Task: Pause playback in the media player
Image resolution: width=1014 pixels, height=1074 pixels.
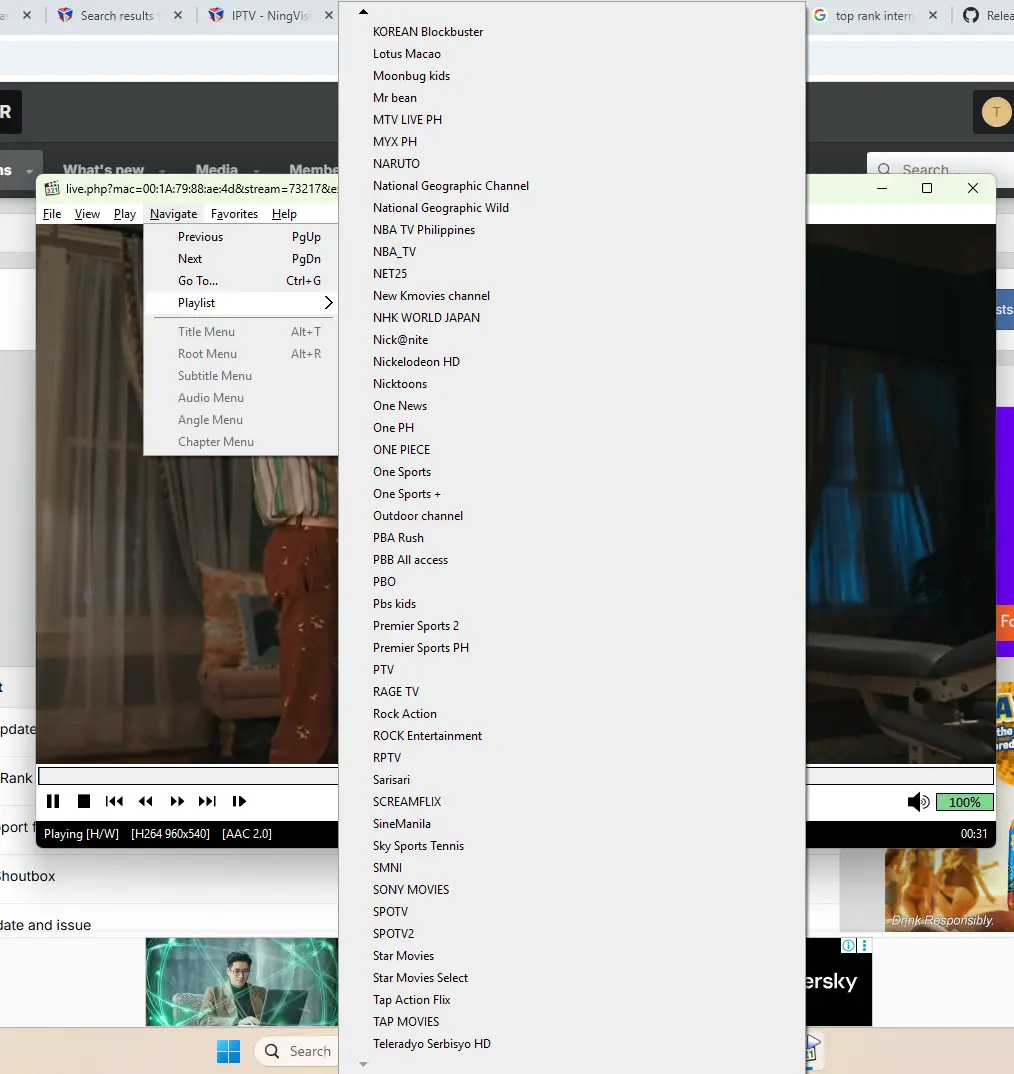Action: [x=53, y=801]
